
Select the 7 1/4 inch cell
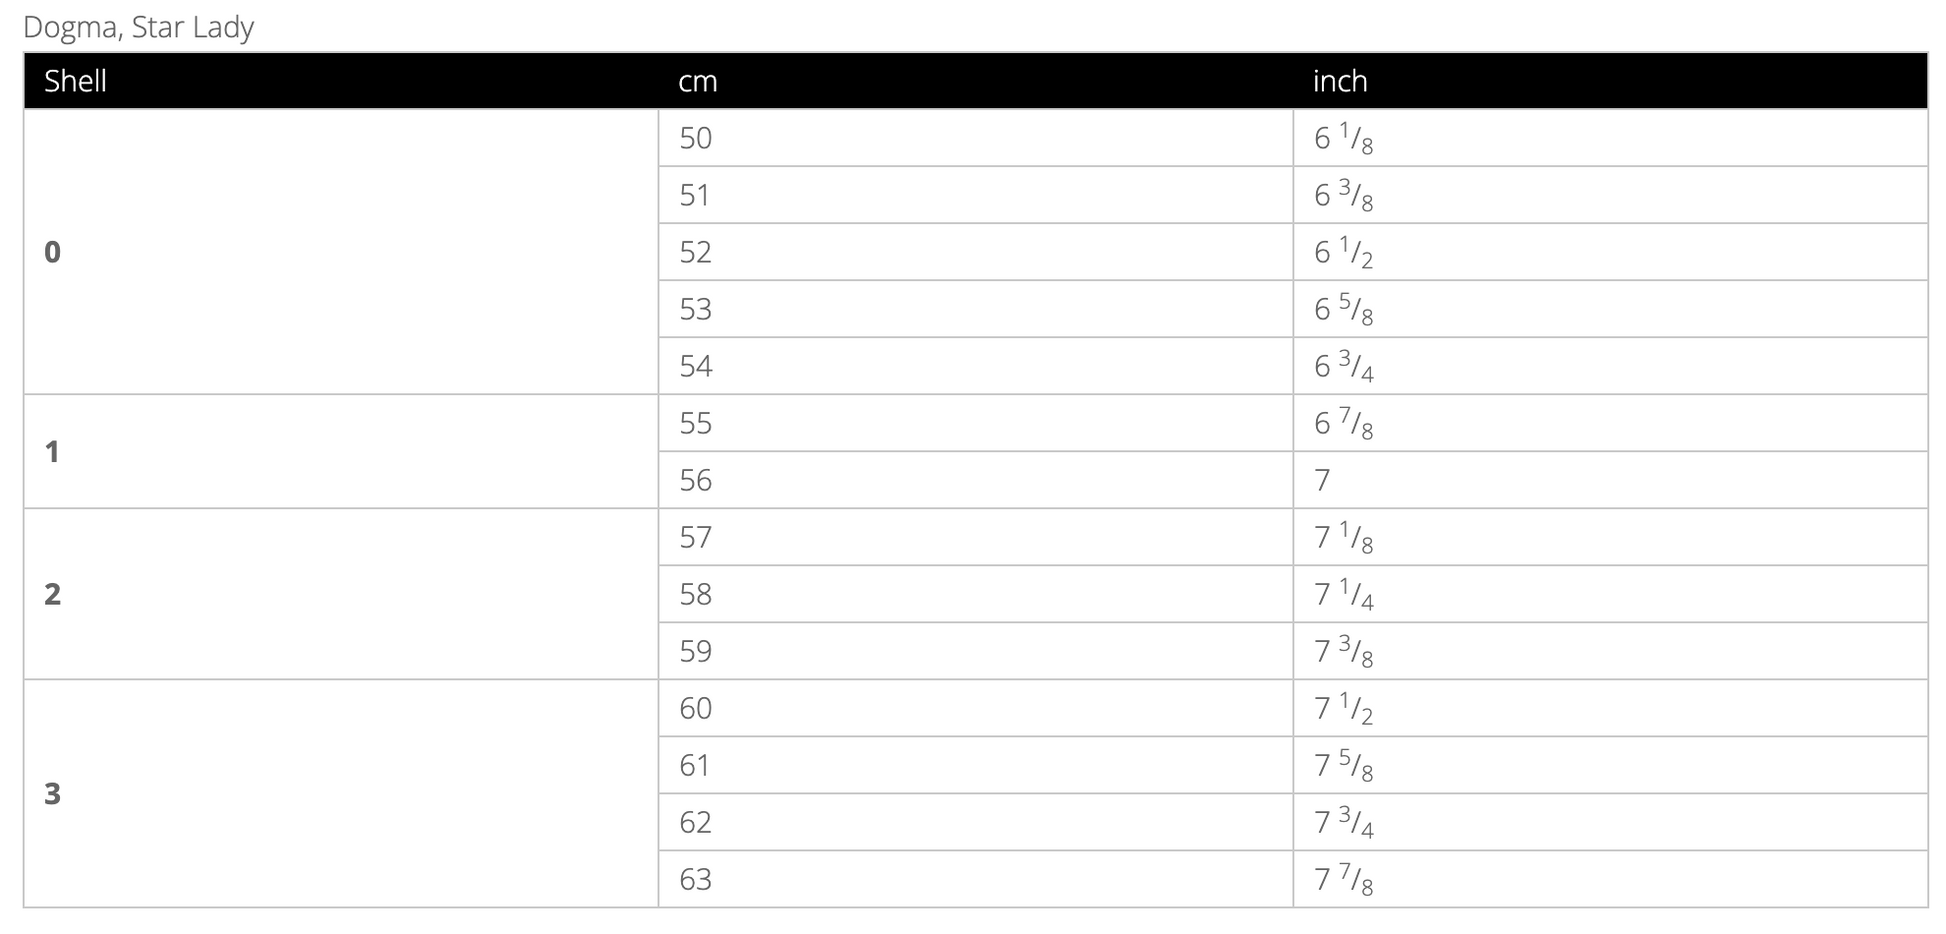1343,594
